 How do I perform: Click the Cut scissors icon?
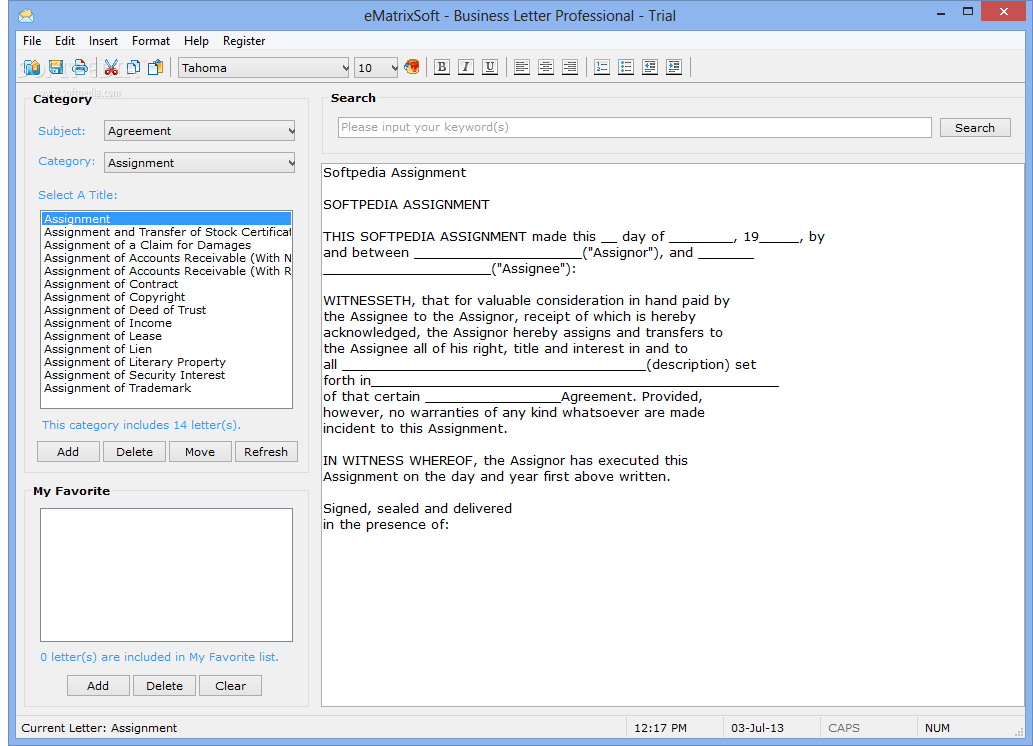coord(111,67)
